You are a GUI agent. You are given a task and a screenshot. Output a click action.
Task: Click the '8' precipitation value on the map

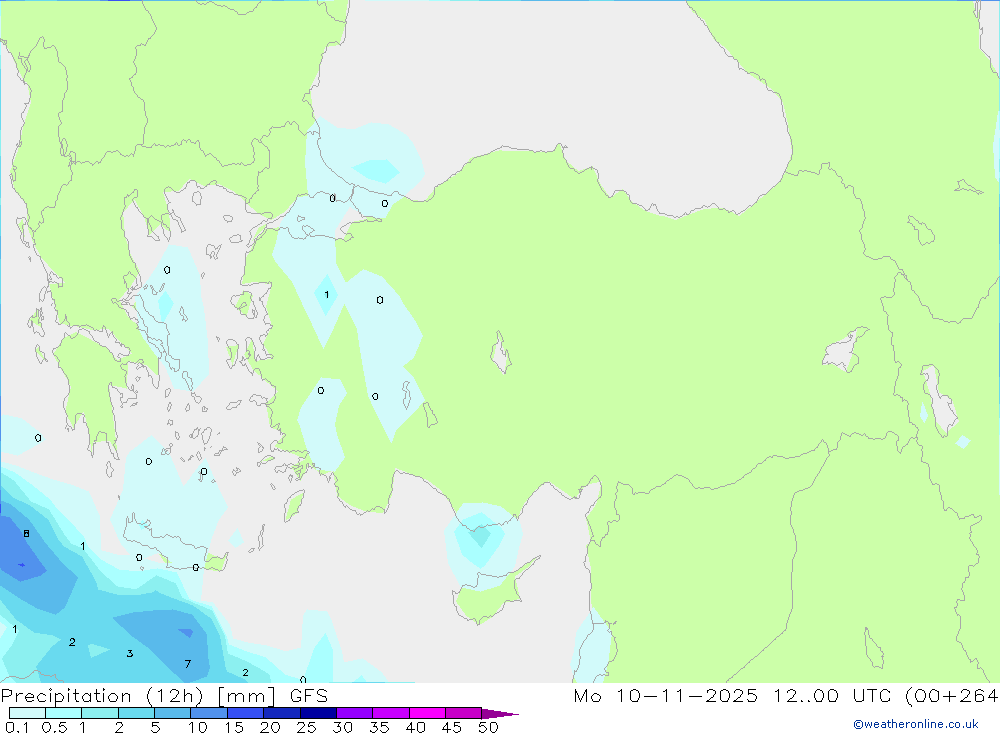(26, 533)
